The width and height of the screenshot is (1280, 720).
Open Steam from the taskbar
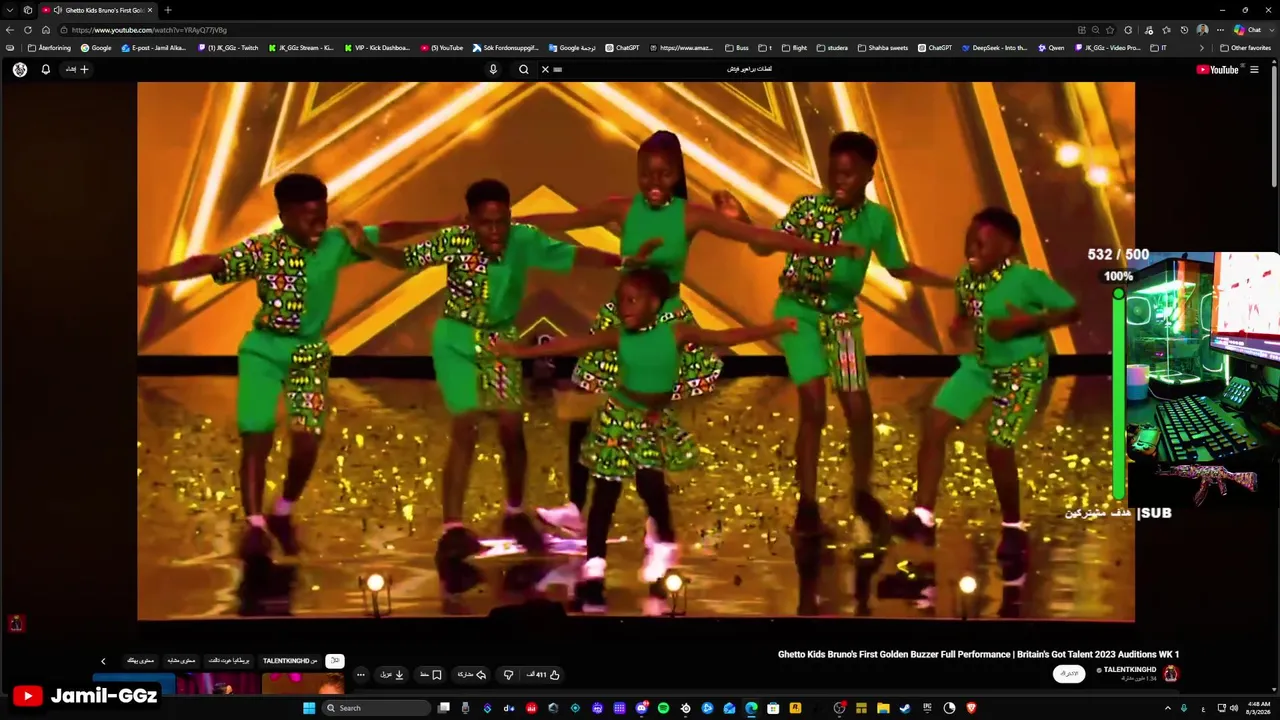point(905,708)
